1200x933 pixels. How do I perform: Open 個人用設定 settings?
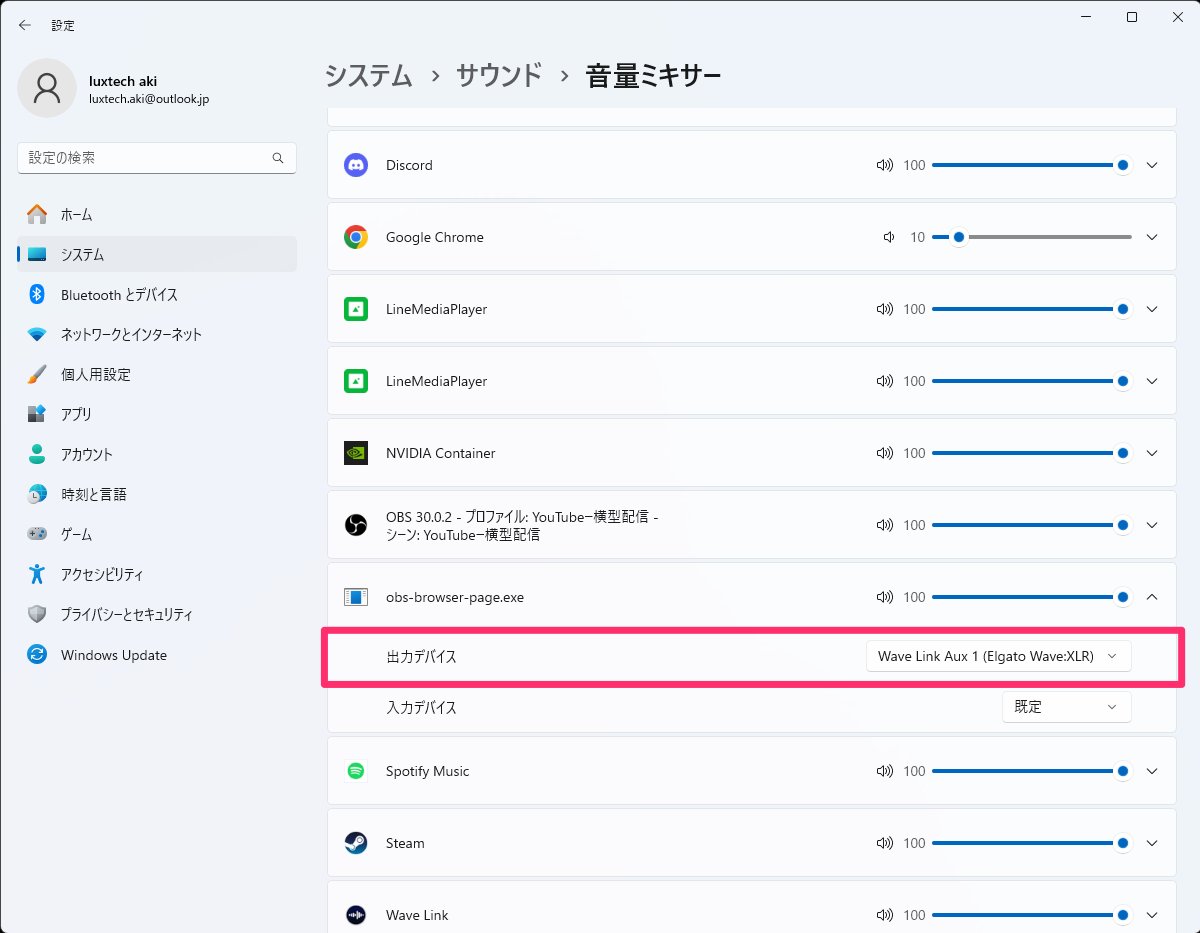(x=157, y=374)
